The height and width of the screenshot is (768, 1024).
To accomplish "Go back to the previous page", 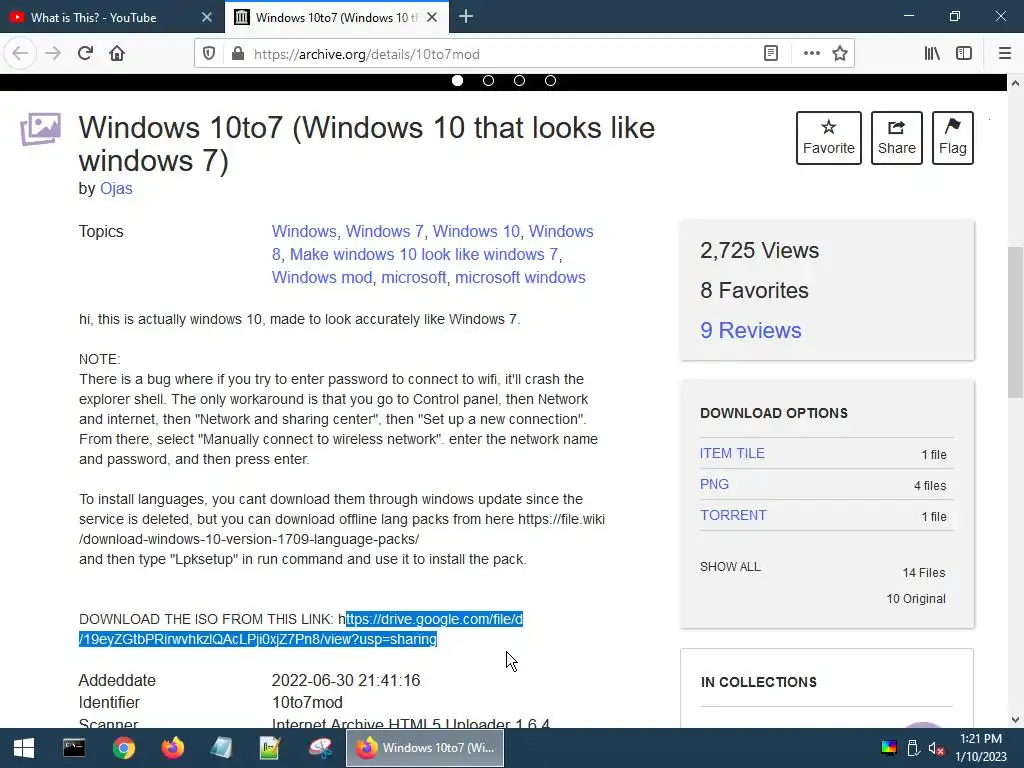I will pyautogui.click(x=20, y=54).
